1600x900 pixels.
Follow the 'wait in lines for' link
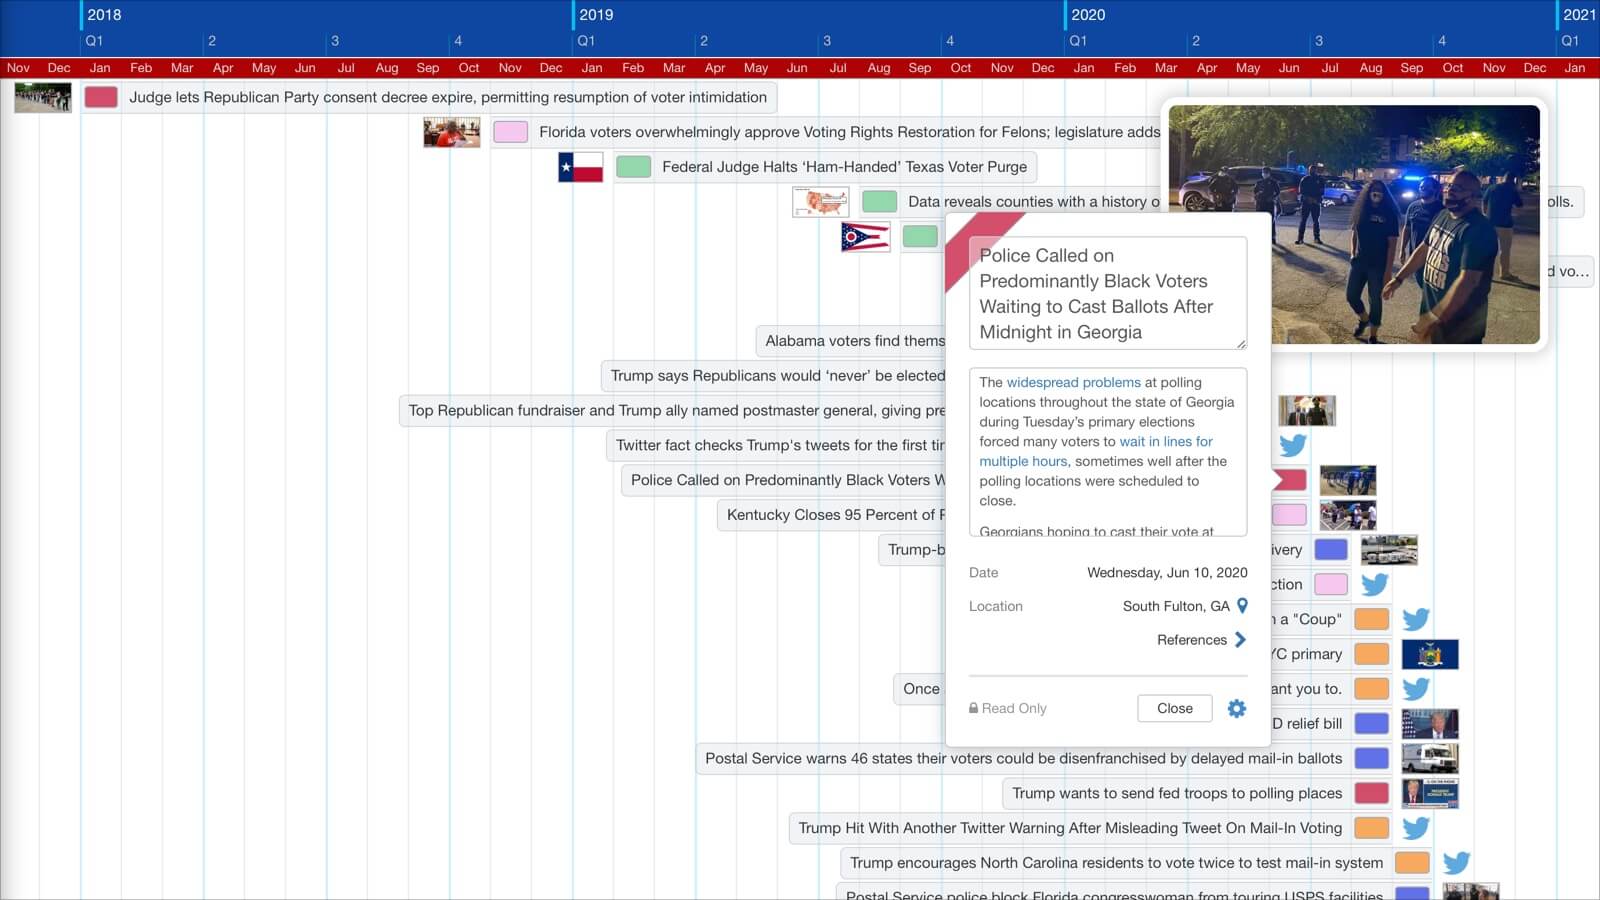[x=1165, y=441]
